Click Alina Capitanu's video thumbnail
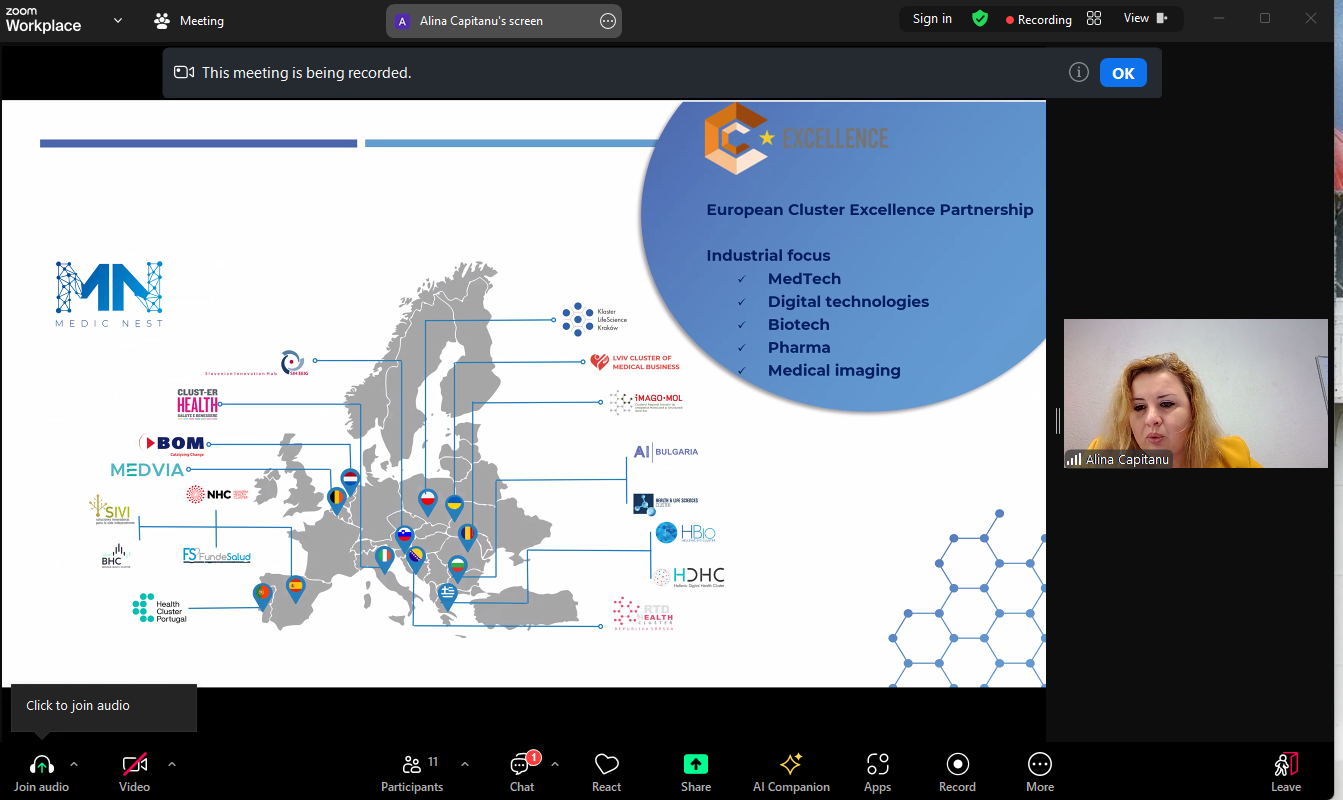This screenshot has height=800, width=1343. [x=1196, y=393]
